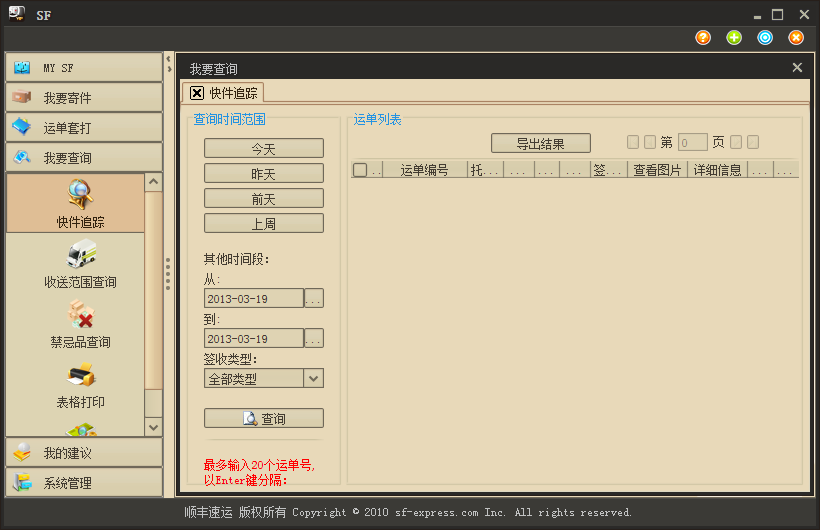Switch to the 快件追踪 tab

coord(223,93)
